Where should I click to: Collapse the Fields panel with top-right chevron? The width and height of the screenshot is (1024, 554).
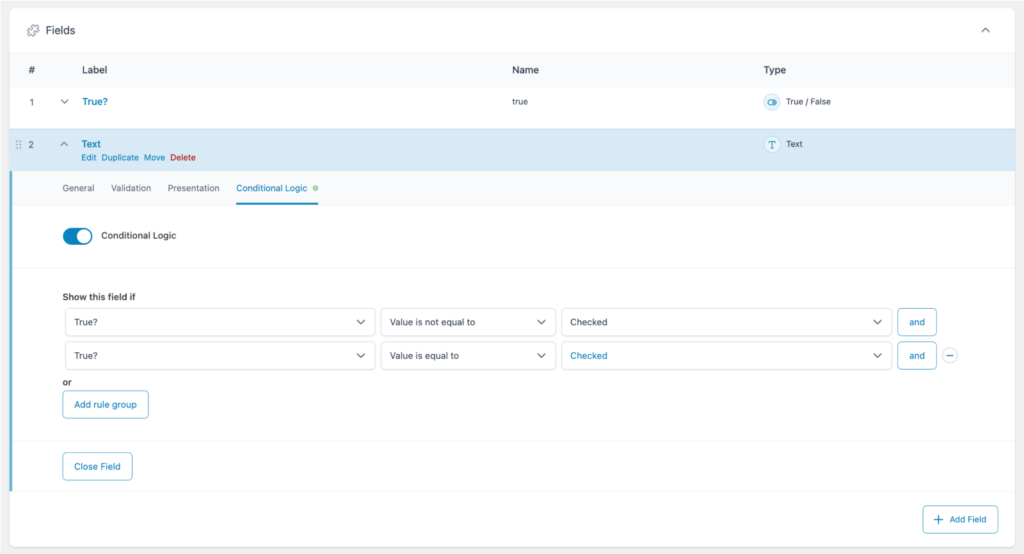tap(985, 30)
